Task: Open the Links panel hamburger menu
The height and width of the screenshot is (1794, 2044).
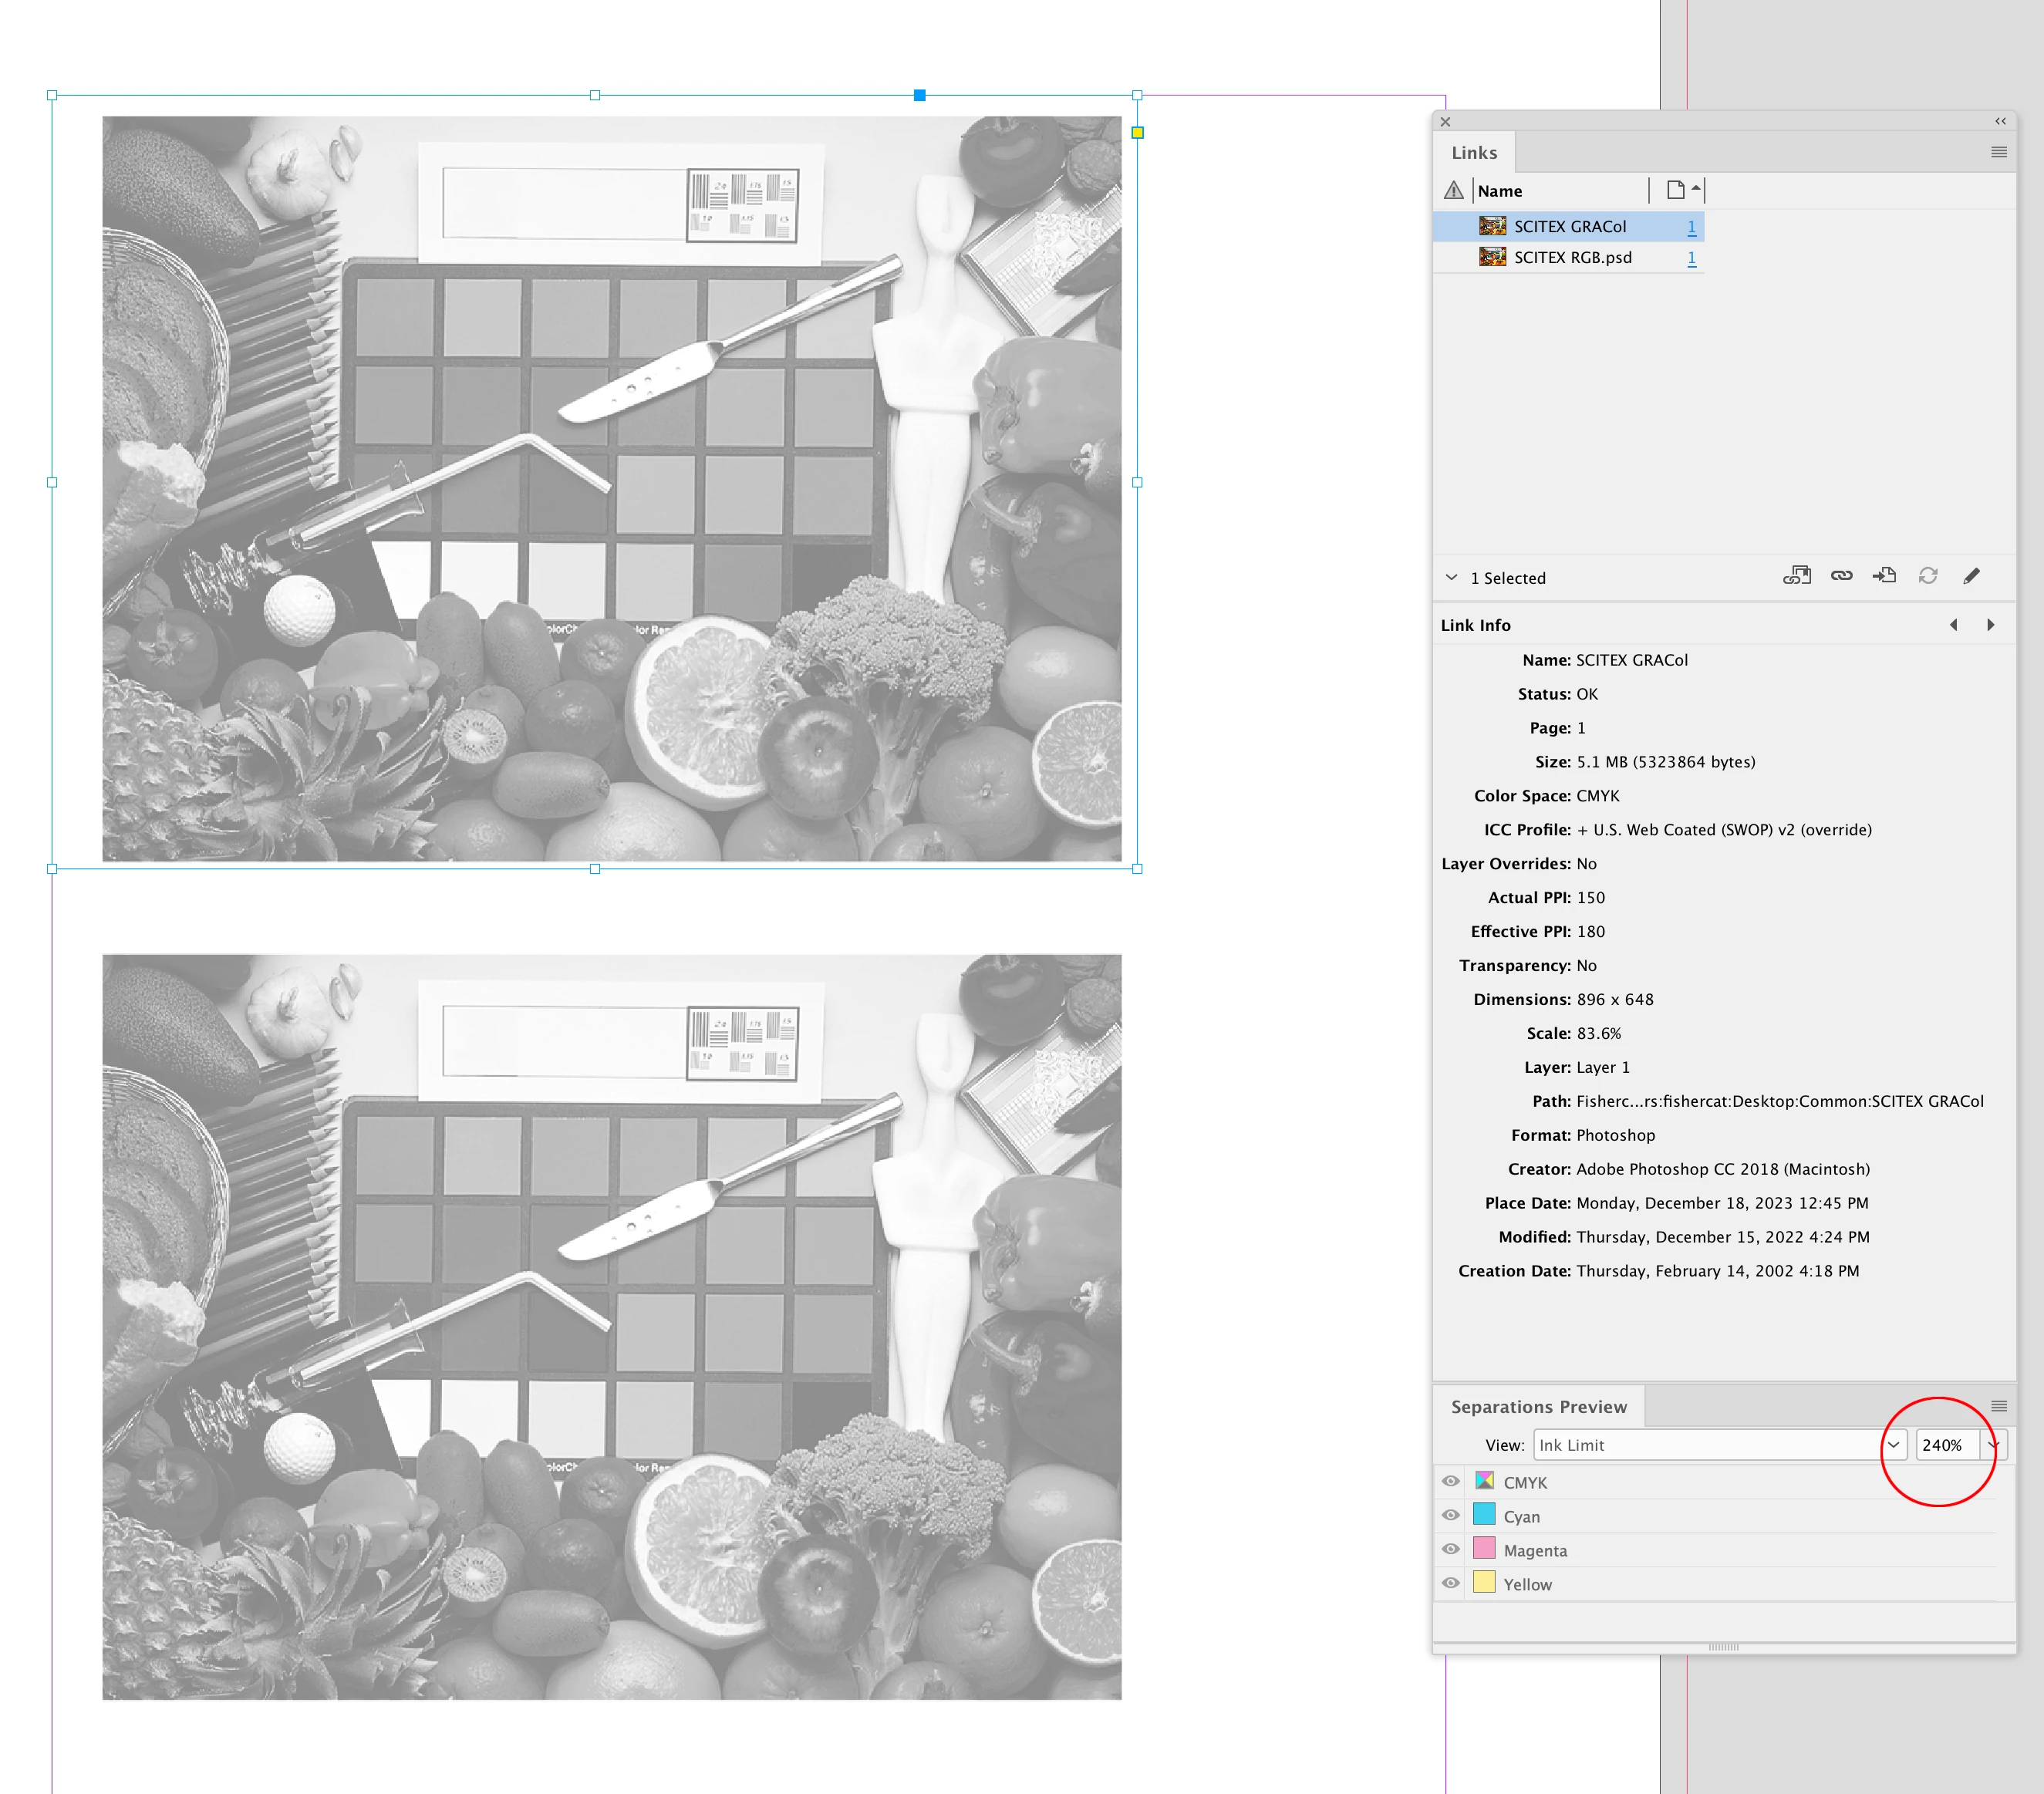Action: (x=1998, y=152)
